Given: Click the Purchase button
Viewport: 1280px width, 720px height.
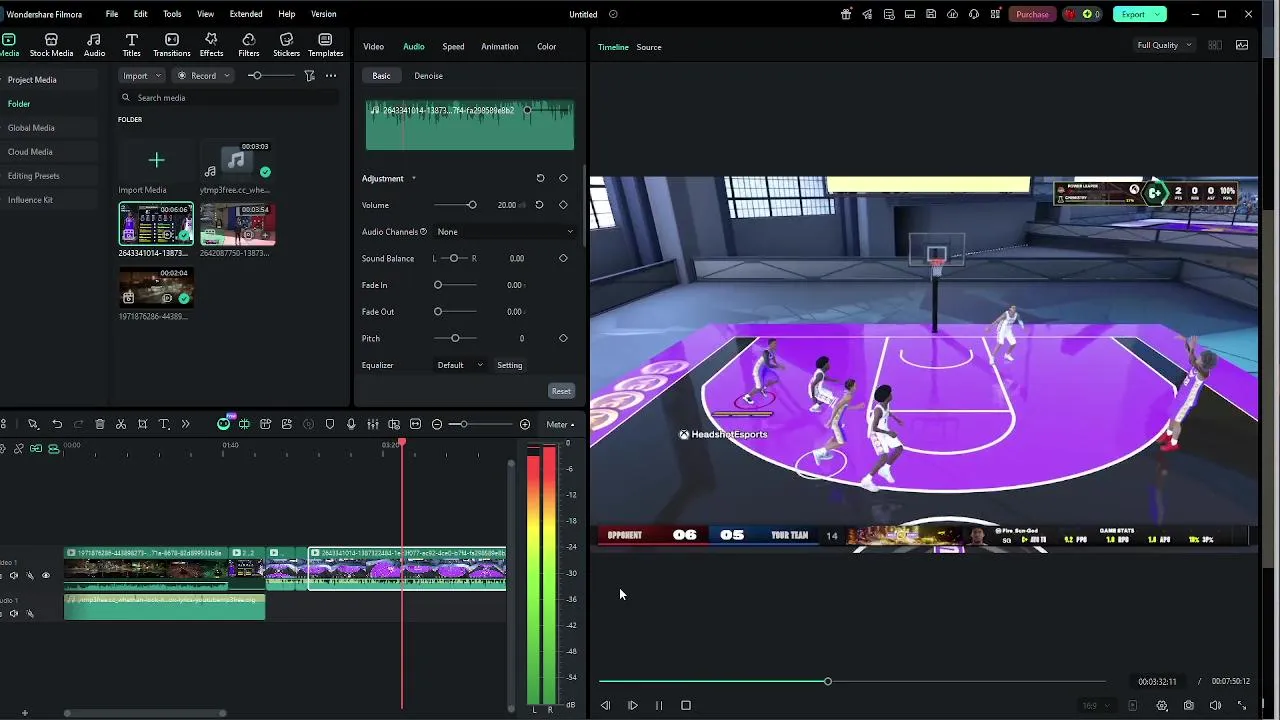Looking at the screenshot, I should (1032, 14).
